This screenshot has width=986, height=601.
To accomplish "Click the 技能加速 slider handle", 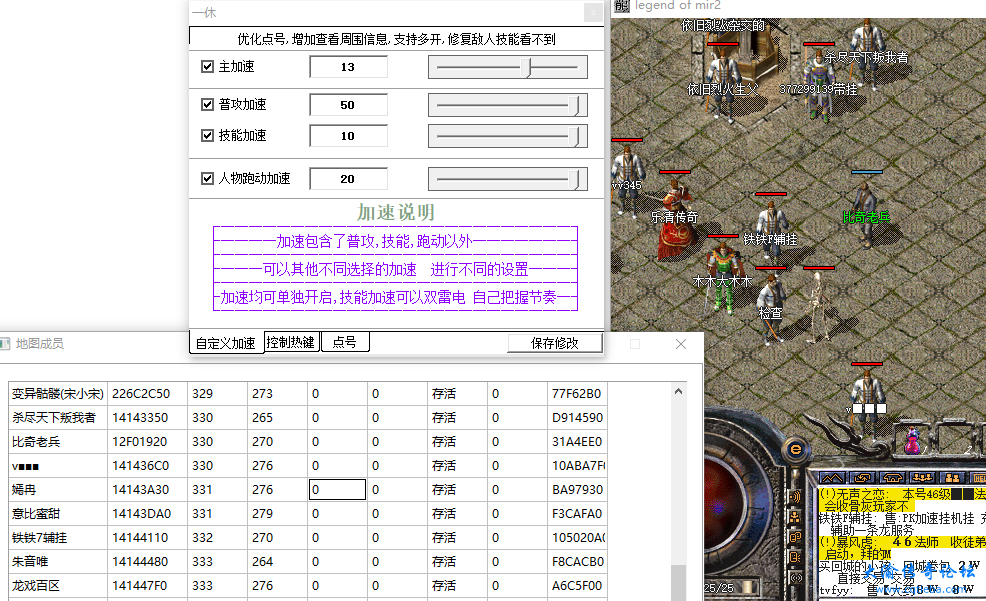I will point(575,136).
